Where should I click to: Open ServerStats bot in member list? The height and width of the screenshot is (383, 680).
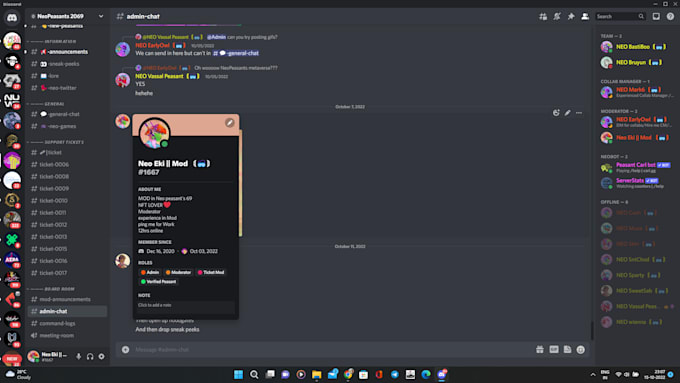(x=637, y=183)
